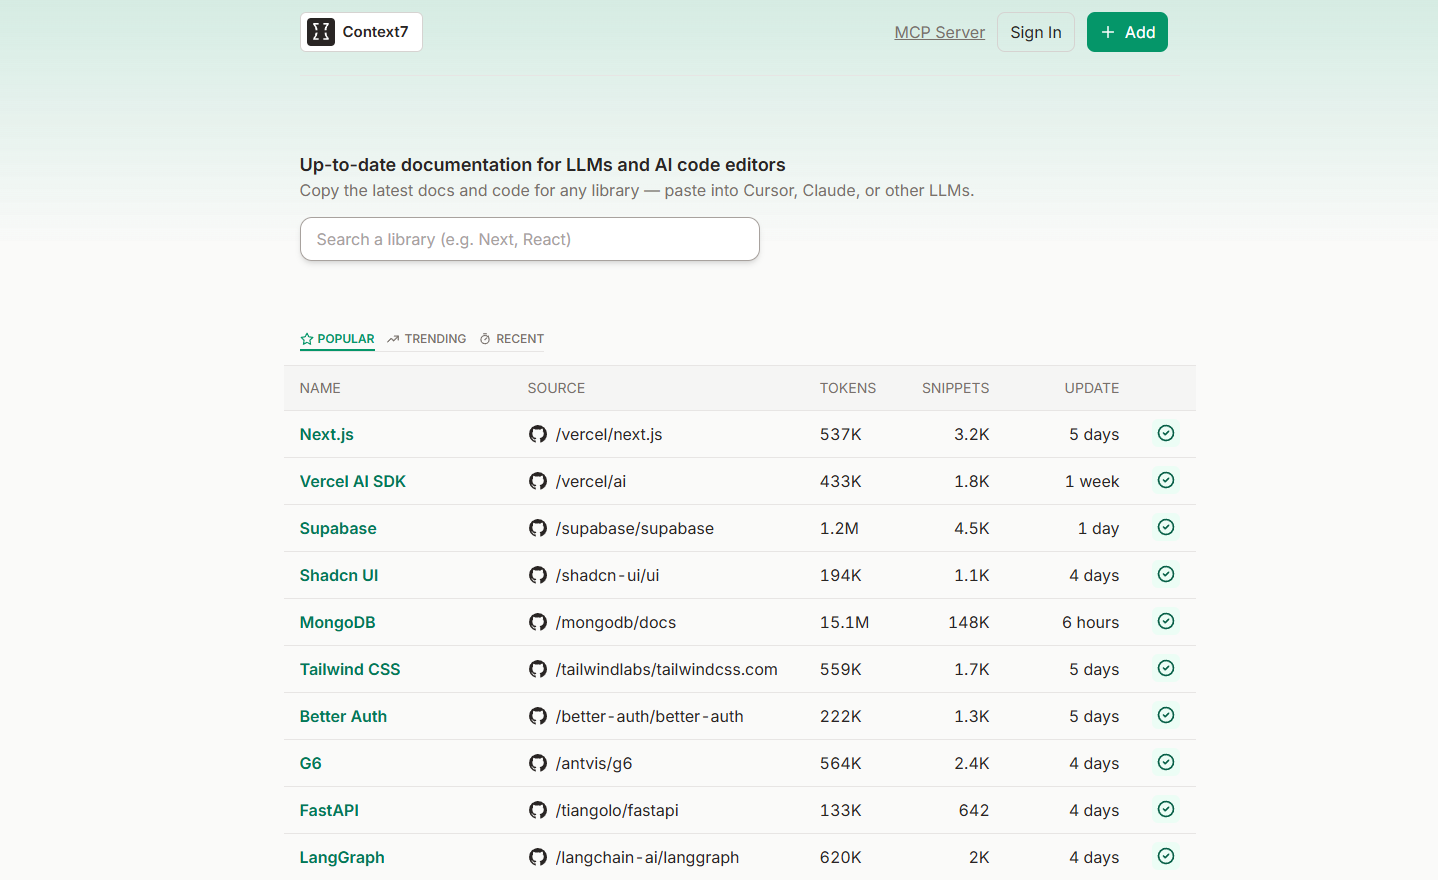1438x880 pixels.
Task: Open the MCP Server link
Action: click(x=940, y=32)
